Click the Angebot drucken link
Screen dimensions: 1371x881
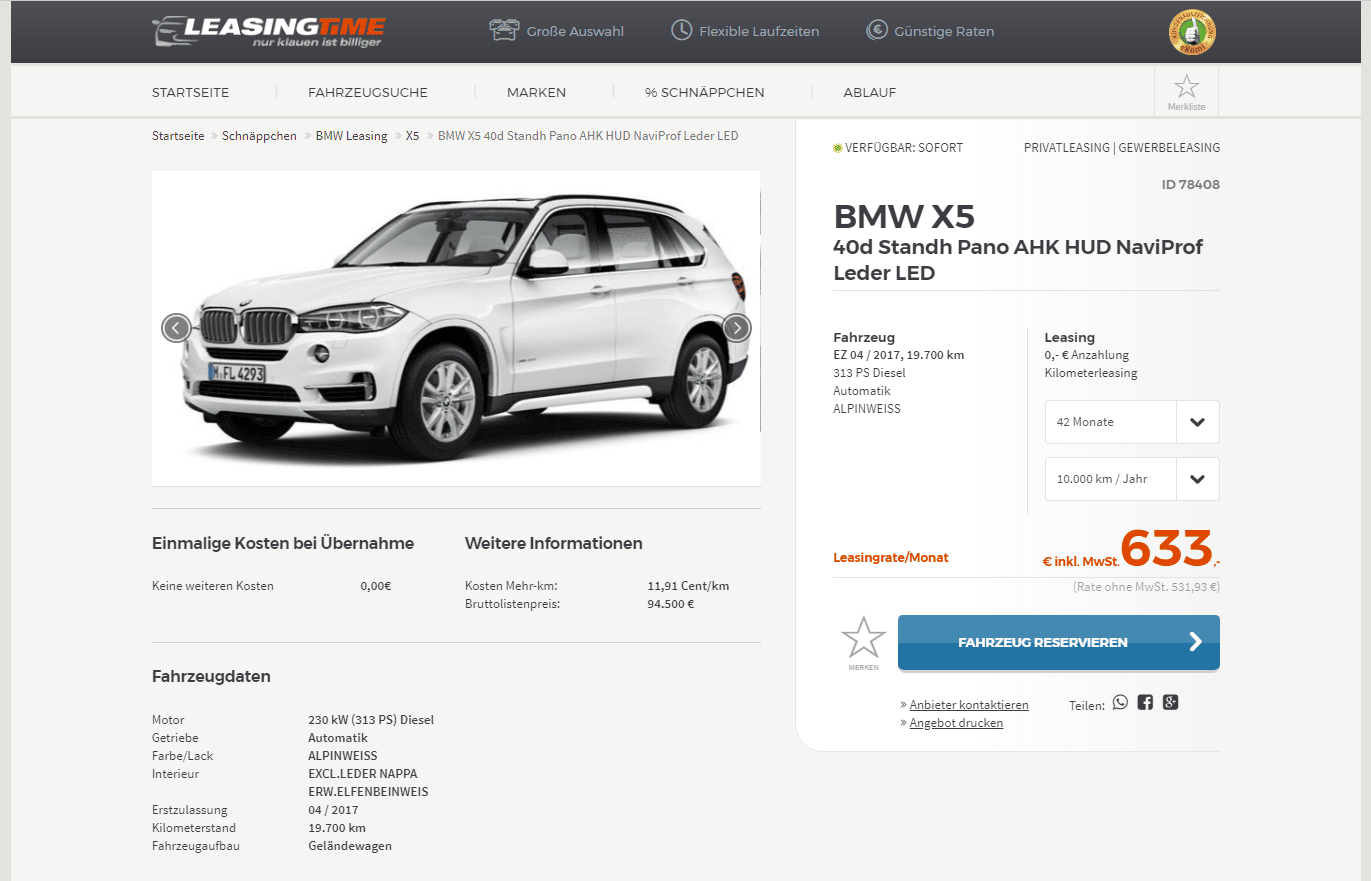point(956,723)
